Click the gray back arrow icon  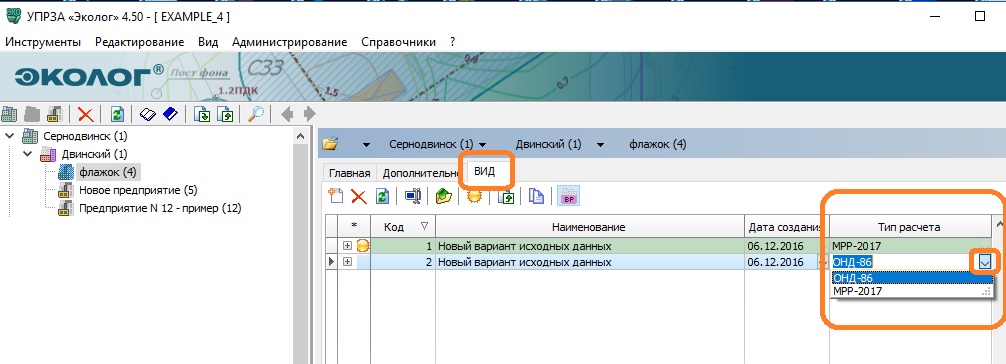click(x=287, y=115)
